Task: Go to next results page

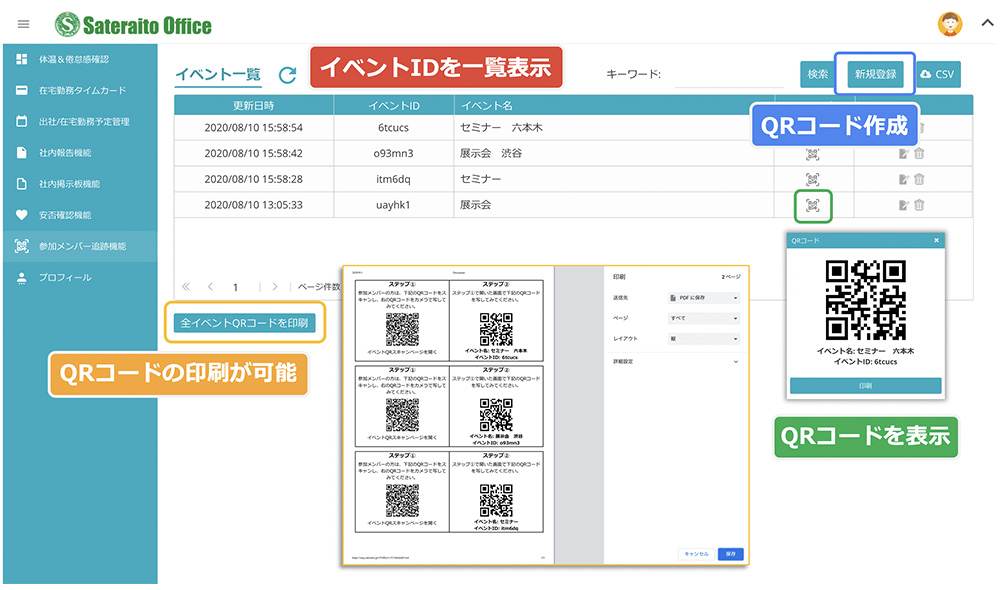Action: pos(275,287)
